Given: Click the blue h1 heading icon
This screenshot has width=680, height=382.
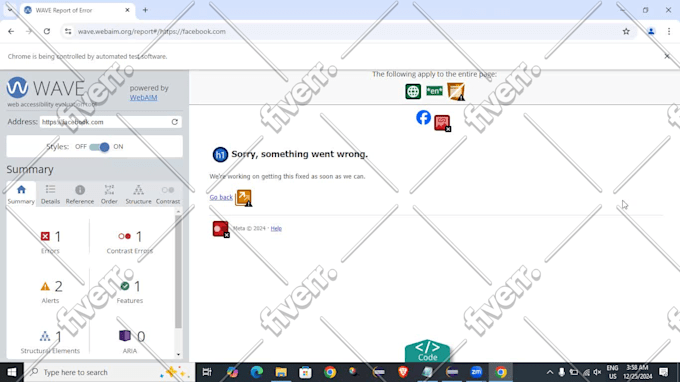Looking at the screenshot, I should 220,155.
